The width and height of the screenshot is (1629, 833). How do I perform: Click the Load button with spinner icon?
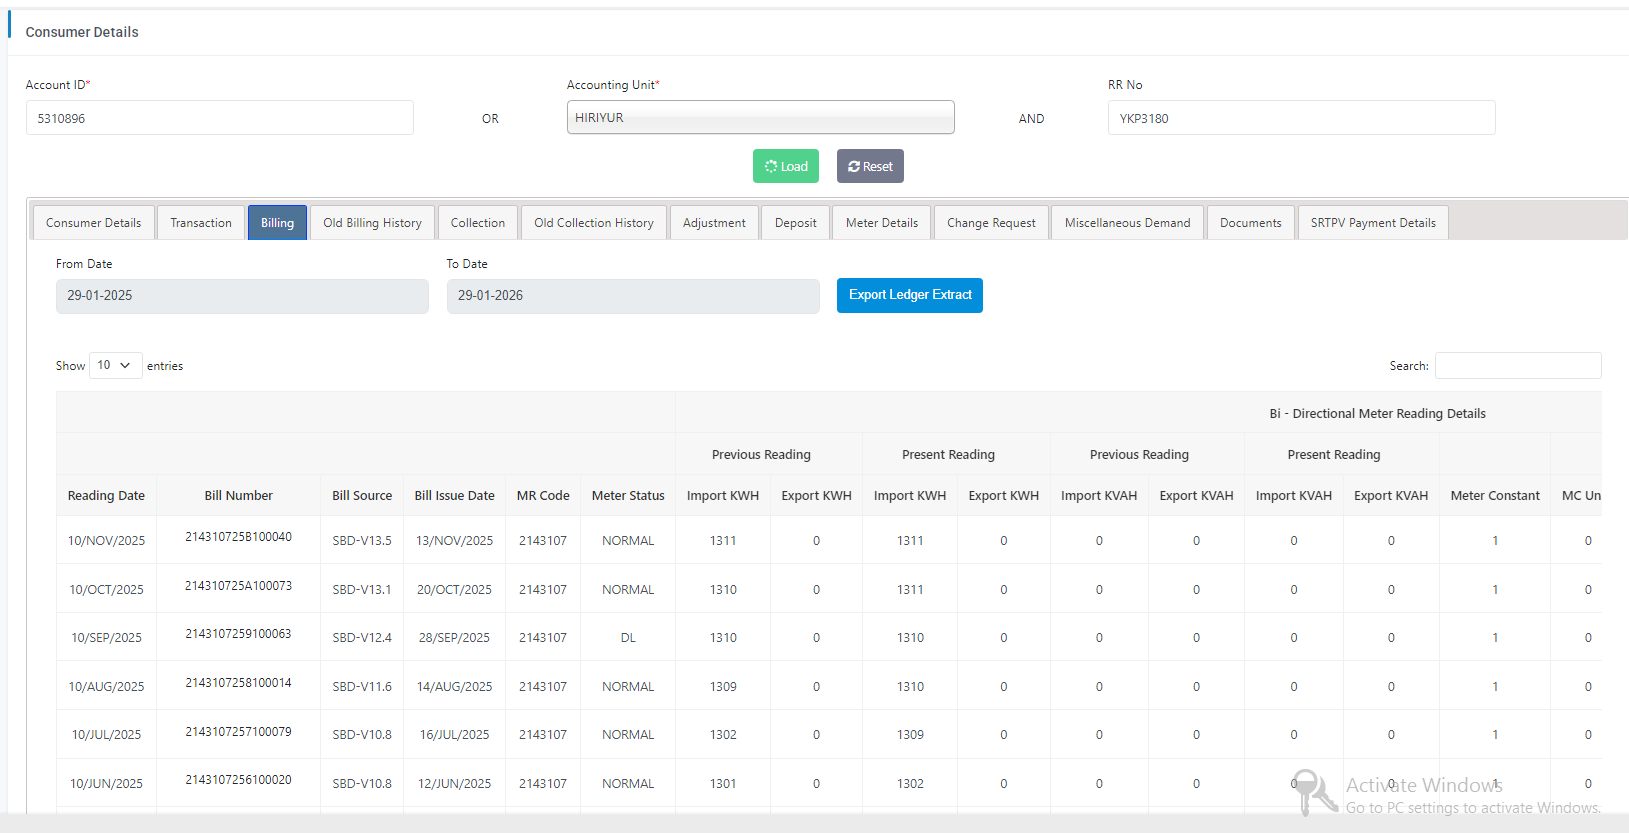(785, 166)
